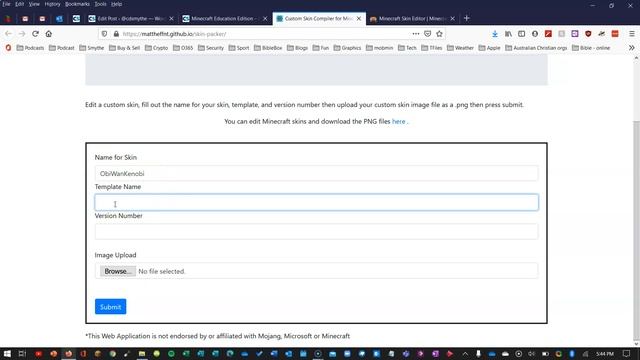Open the taskbar clock showing 5:44 PM
This screenshot has height=360, width=640.
click(x=605, y=353)
